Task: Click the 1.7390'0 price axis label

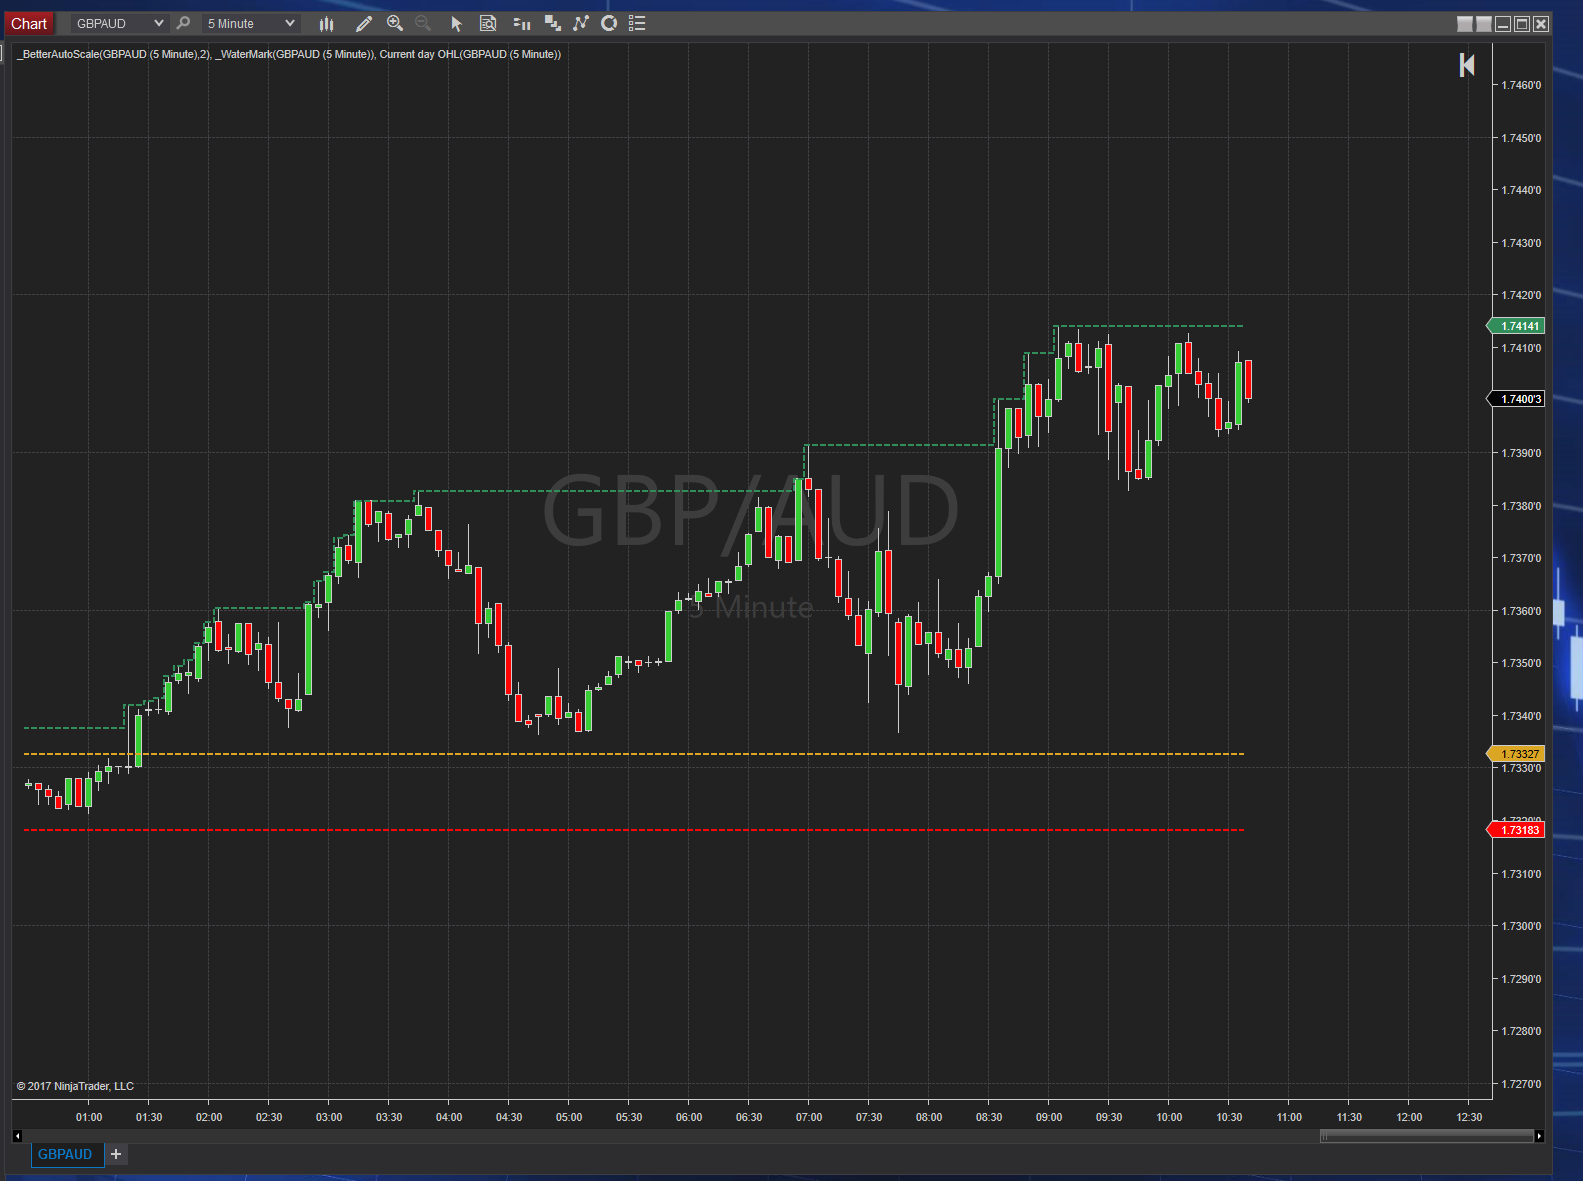Action: click(x=1521, y=453)
